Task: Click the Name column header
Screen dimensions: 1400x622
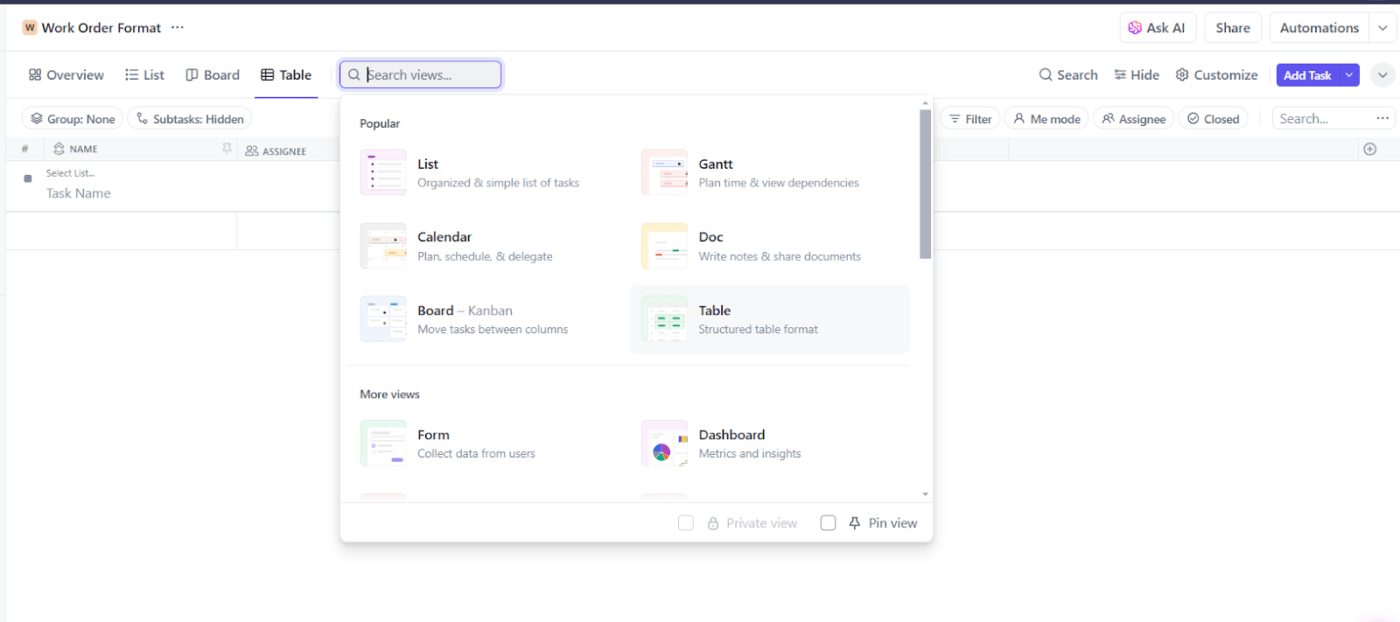Action: [83, 149]
